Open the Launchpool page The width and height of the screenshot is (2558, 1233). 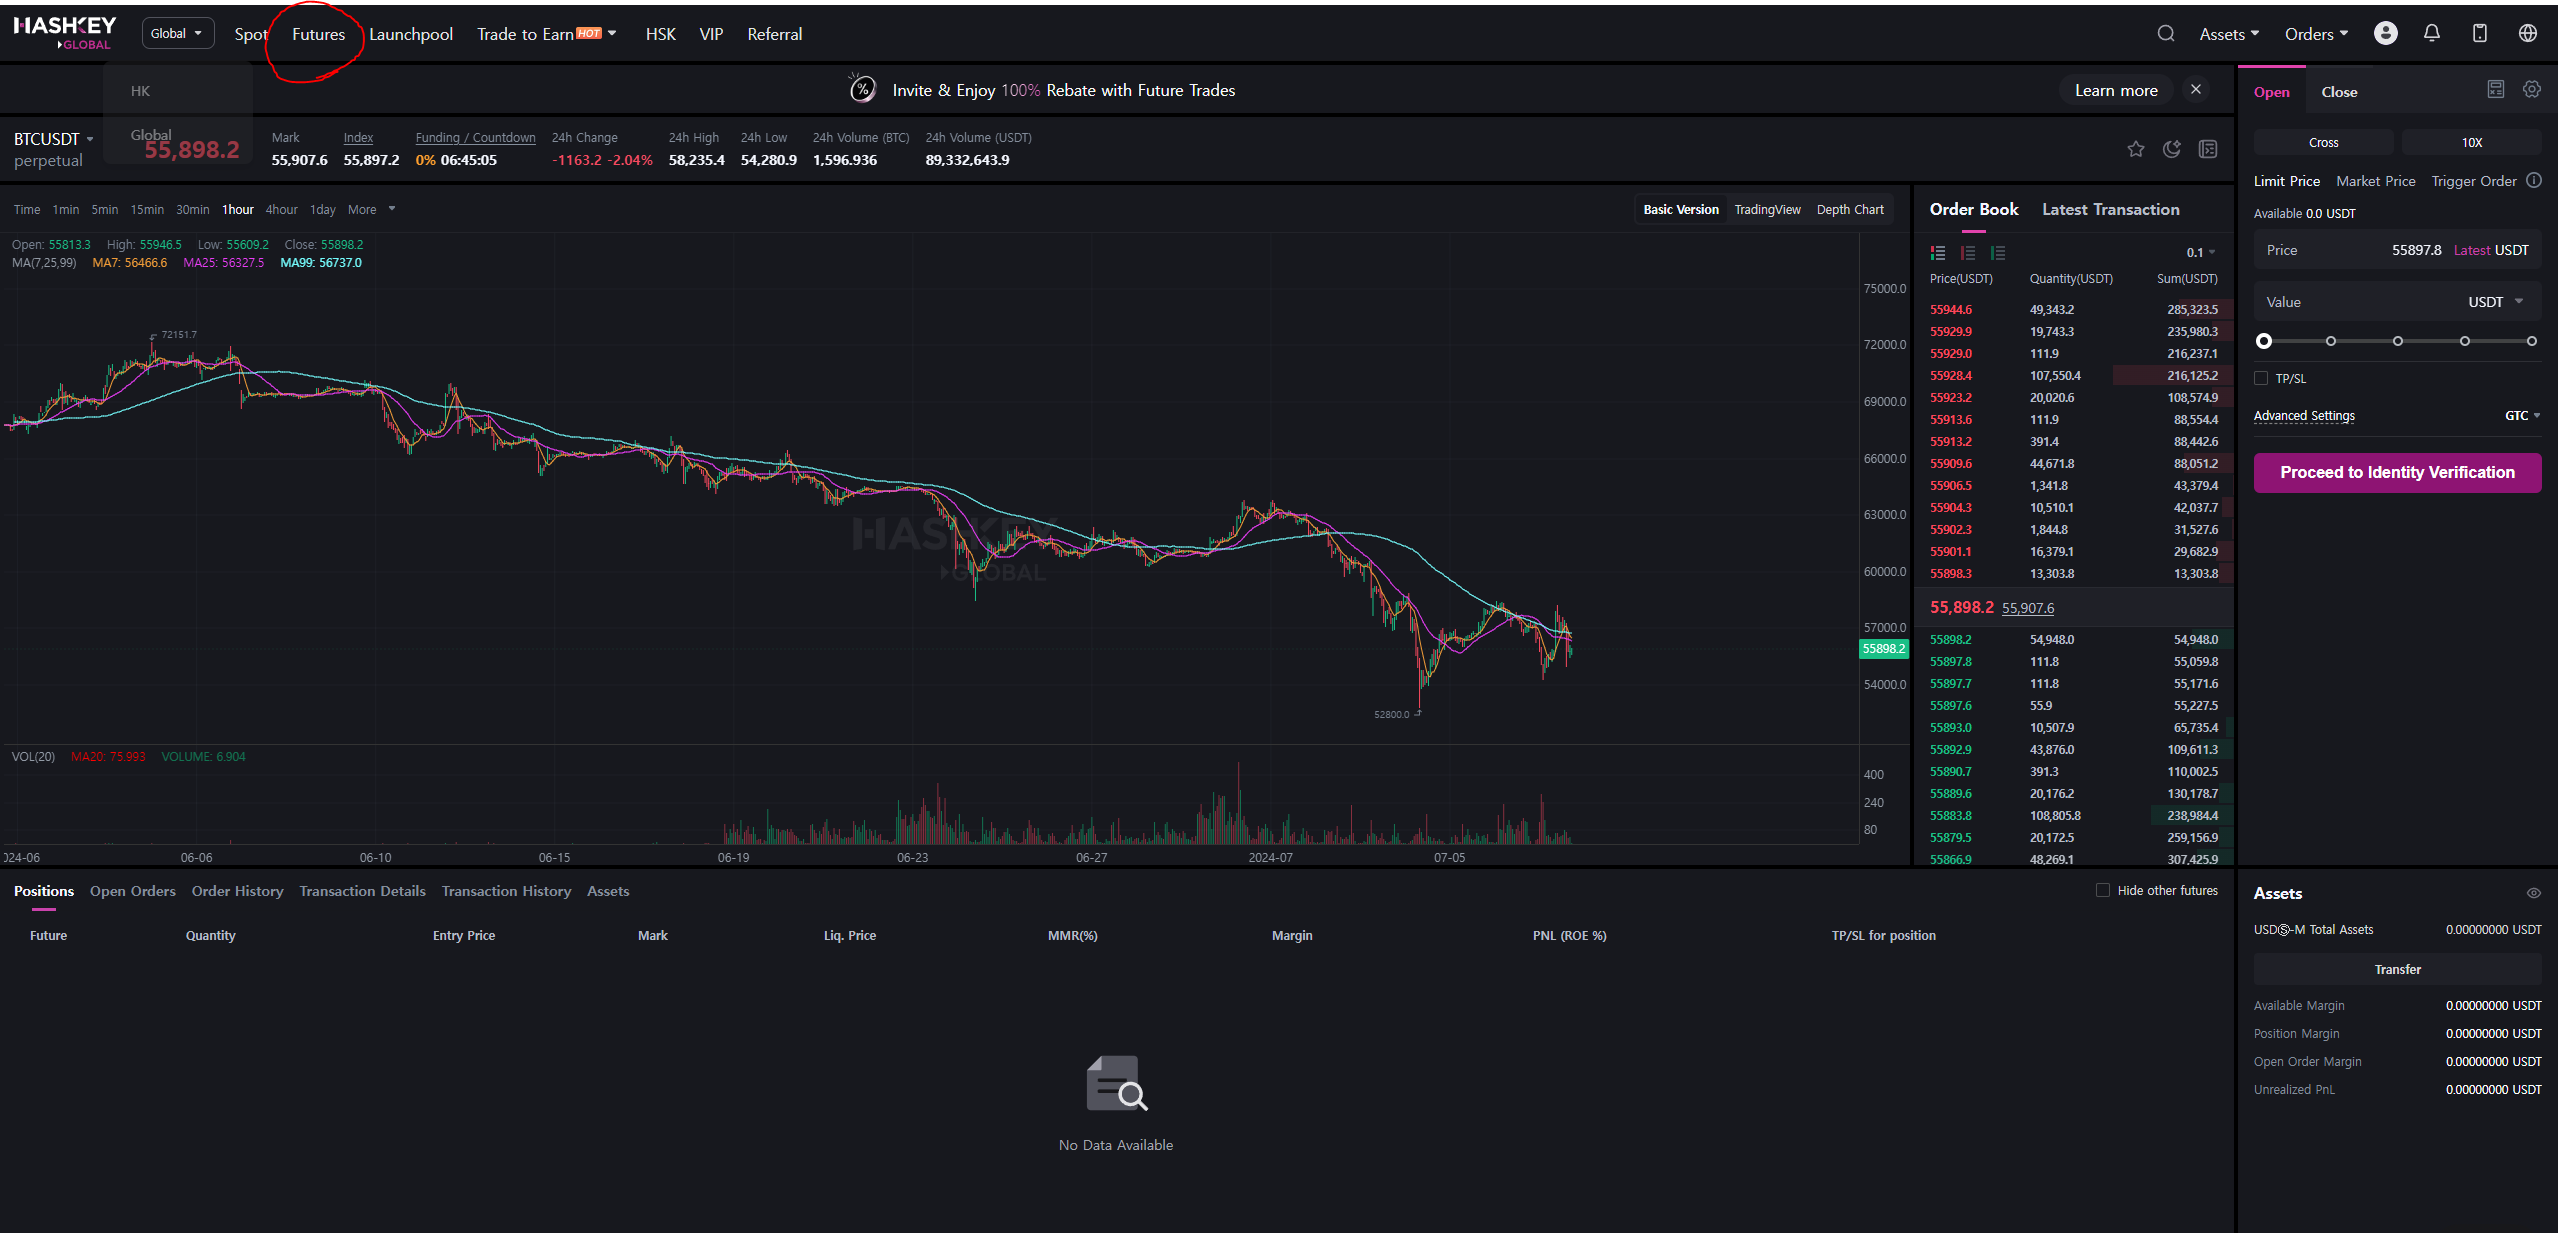pos(411,34)
